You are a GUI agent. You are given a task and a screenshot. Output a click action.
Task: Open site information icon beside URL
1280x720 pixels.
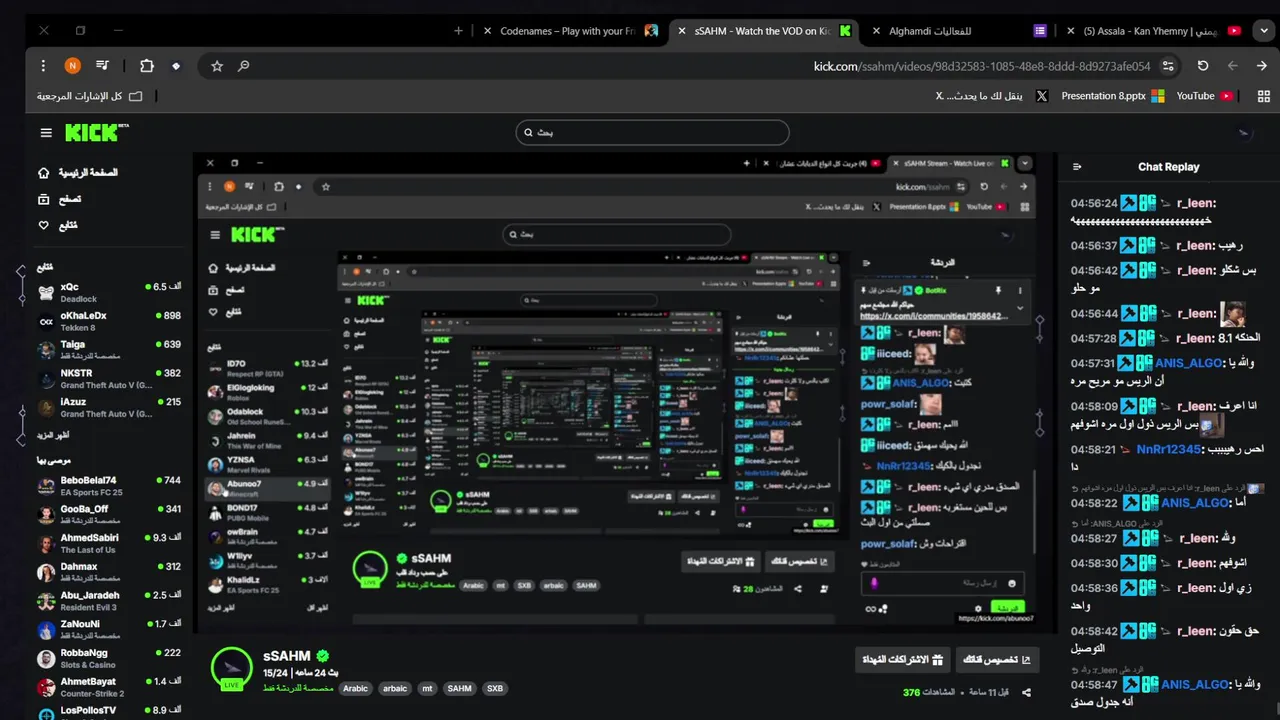point(1168,66)
